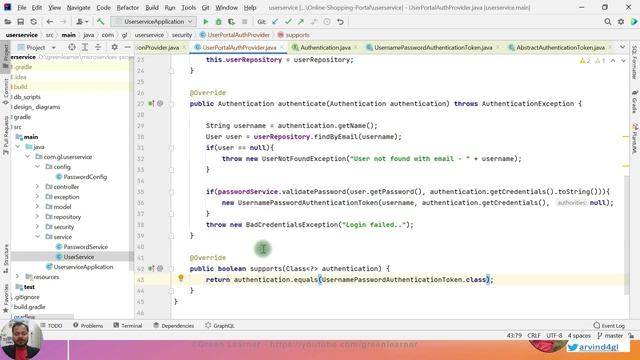Viewport: 640px width, 360px height.
Task: Click Collapse All icon in Project panel
Action: tap(98, 47)
